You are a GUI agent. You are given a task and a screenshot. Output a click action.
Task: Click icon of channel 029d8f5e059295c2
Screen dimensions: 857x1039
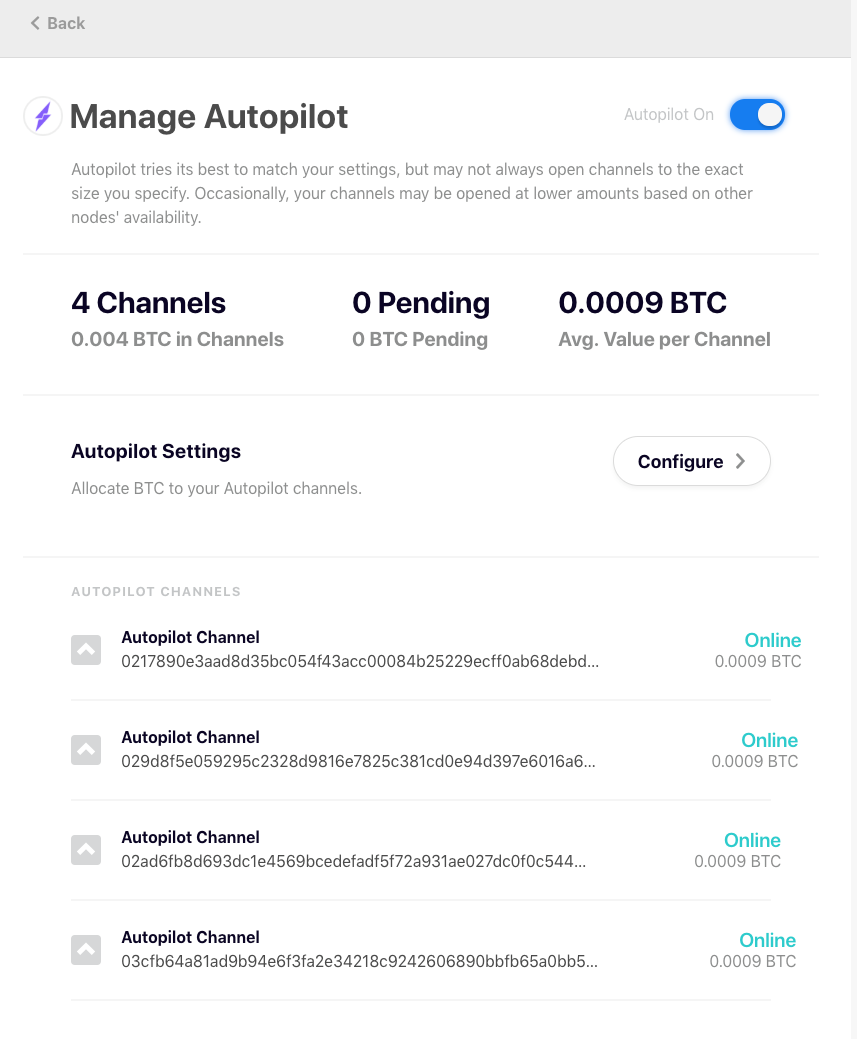(x=86, y=750)
